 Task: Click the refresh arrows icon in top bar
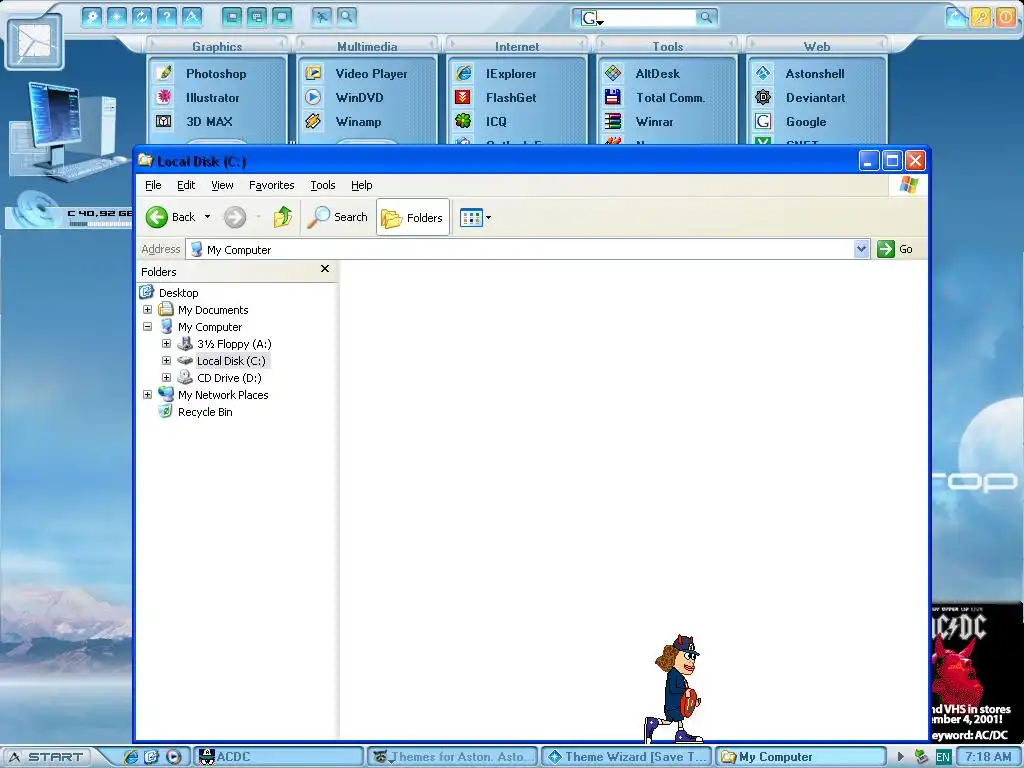point(142,16)
